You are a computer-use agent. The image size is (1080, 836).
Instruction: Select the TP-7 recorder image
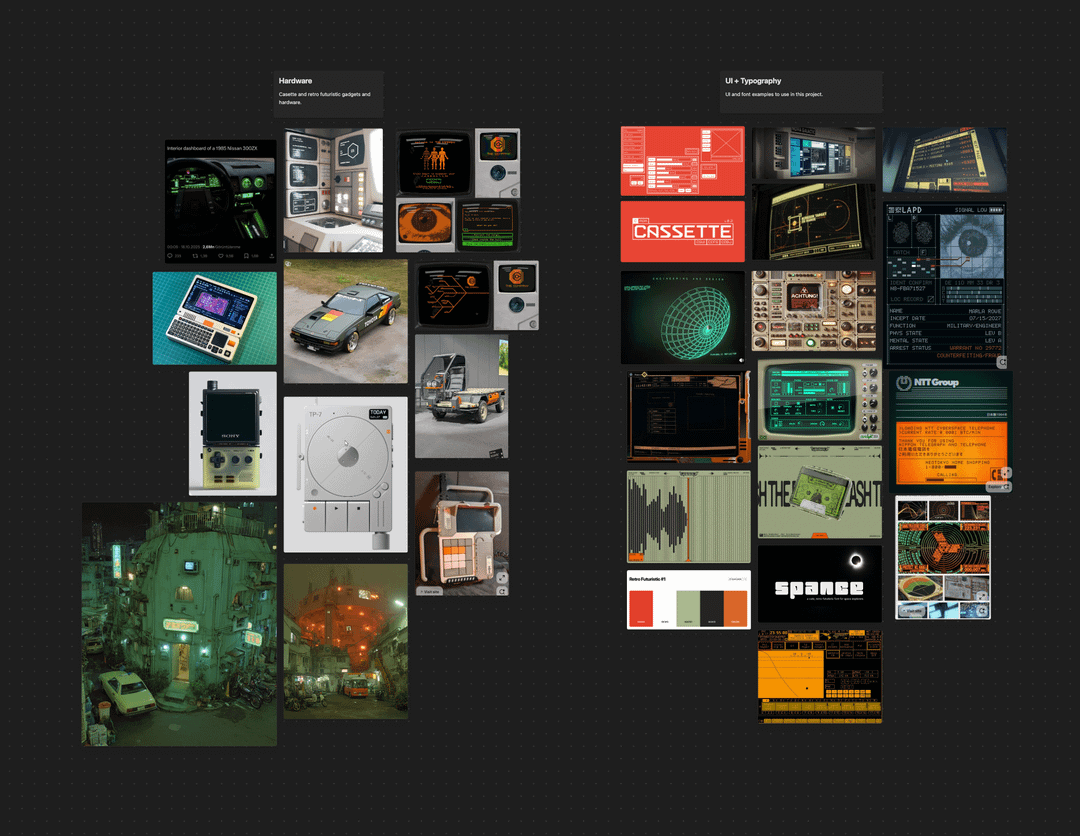pyautogui.click(x=345, y=474)
